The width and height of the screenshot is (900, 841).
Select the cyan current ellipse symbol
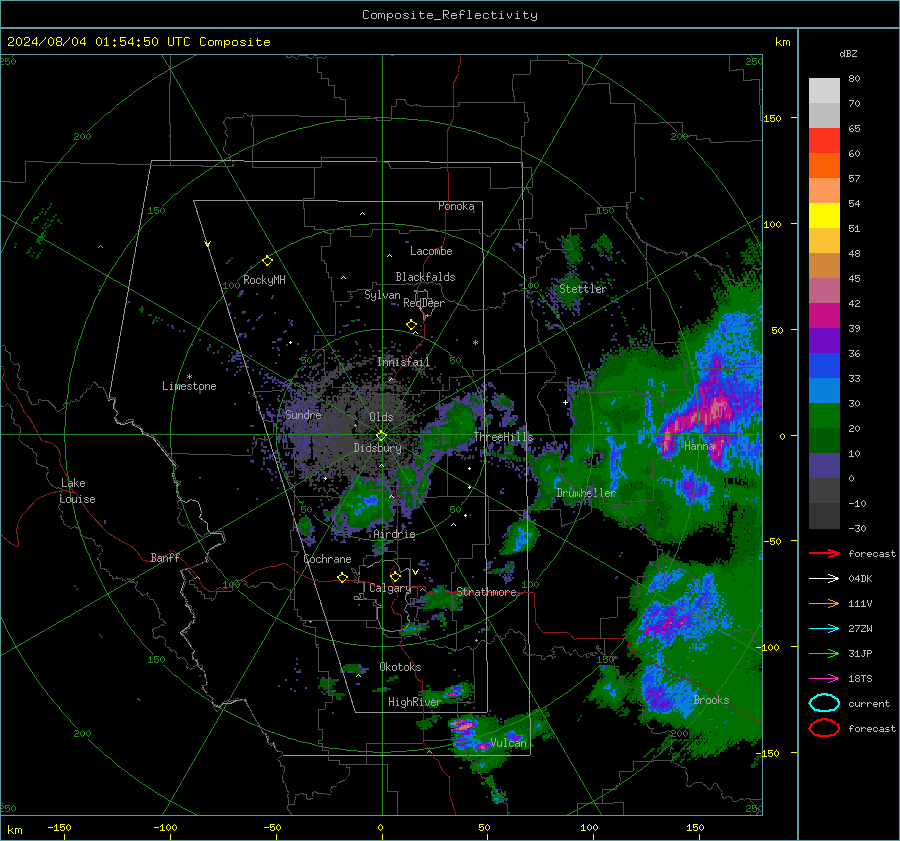pyautogui.click(x=824, y=703)
